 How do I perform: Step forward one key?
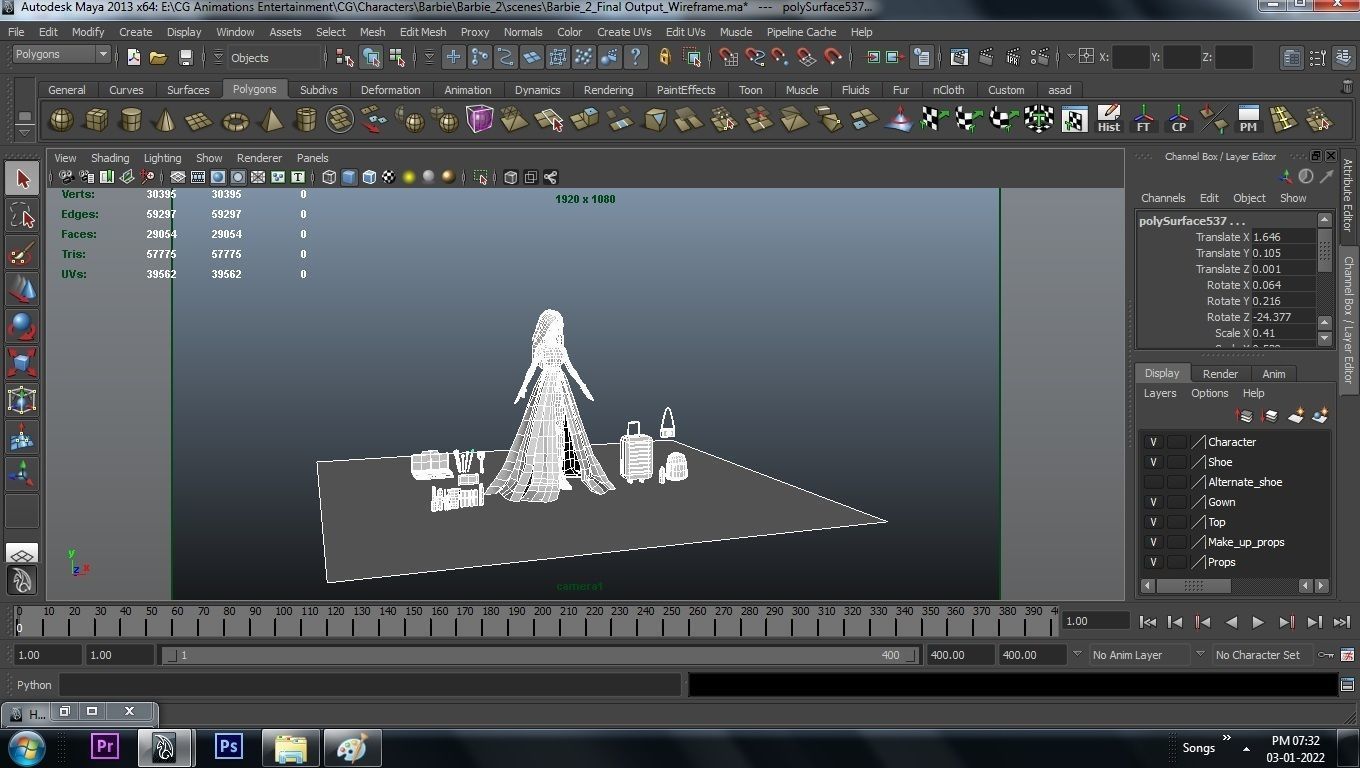pyautogui.click(x=1286, y=622)
